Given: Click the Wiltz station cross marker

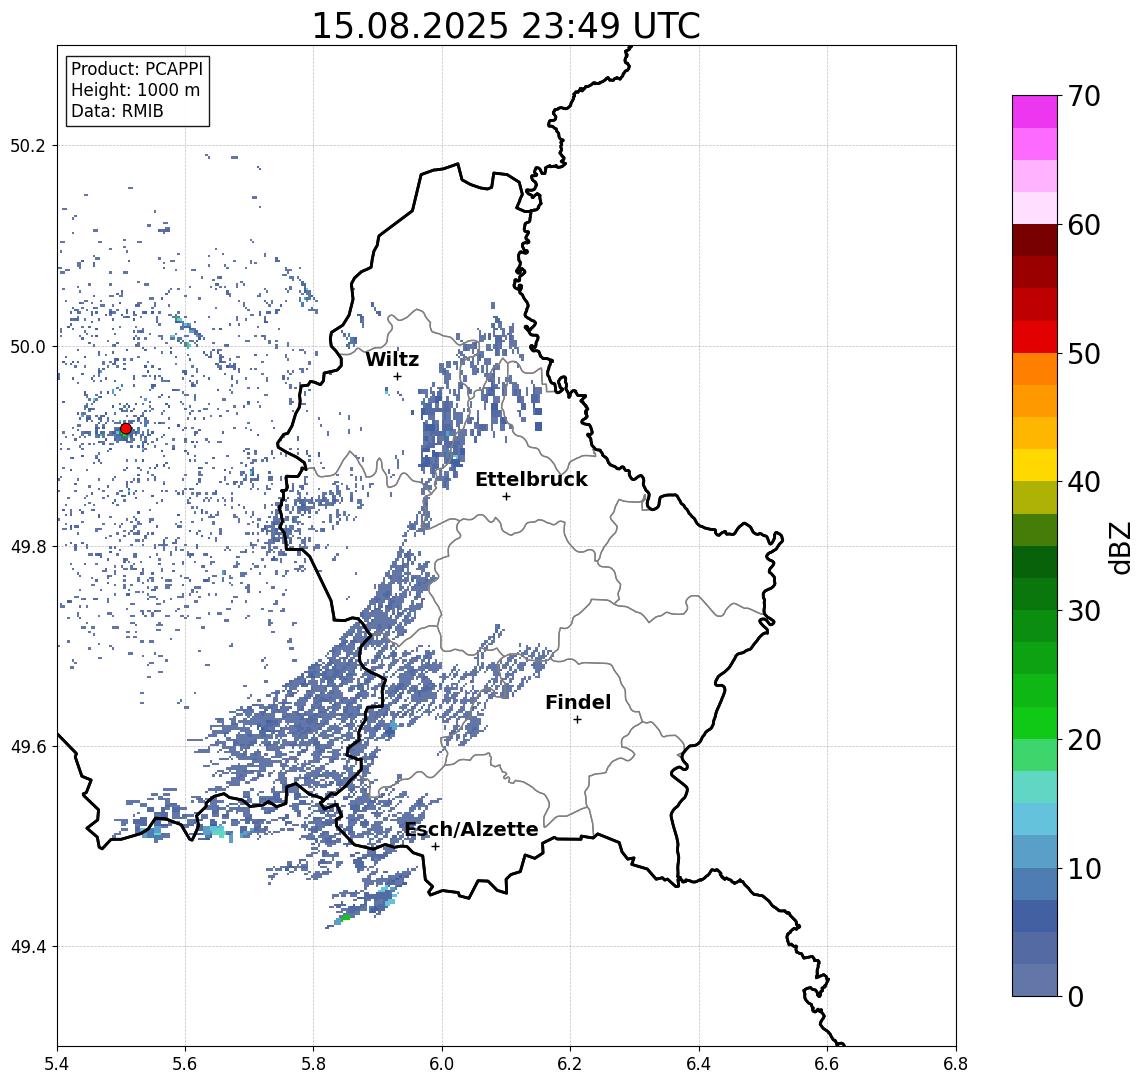Looking at the screenshot, I should pos(397,376).
